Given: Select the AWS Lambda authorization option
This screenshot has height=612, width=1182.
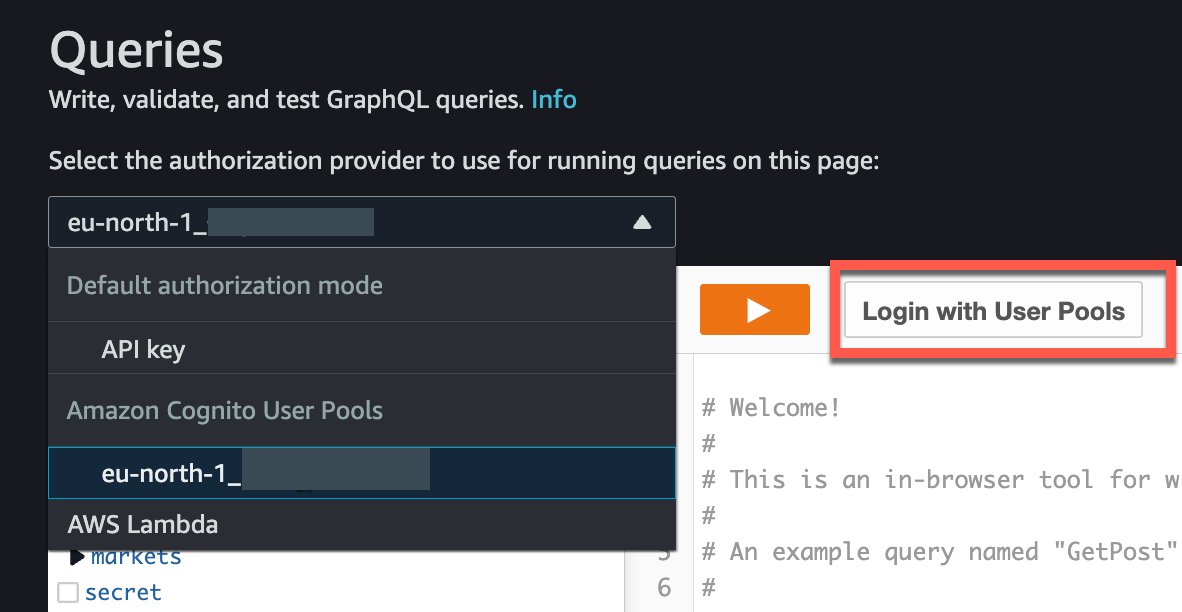Looking at the screenshot, I should (362, 524).
